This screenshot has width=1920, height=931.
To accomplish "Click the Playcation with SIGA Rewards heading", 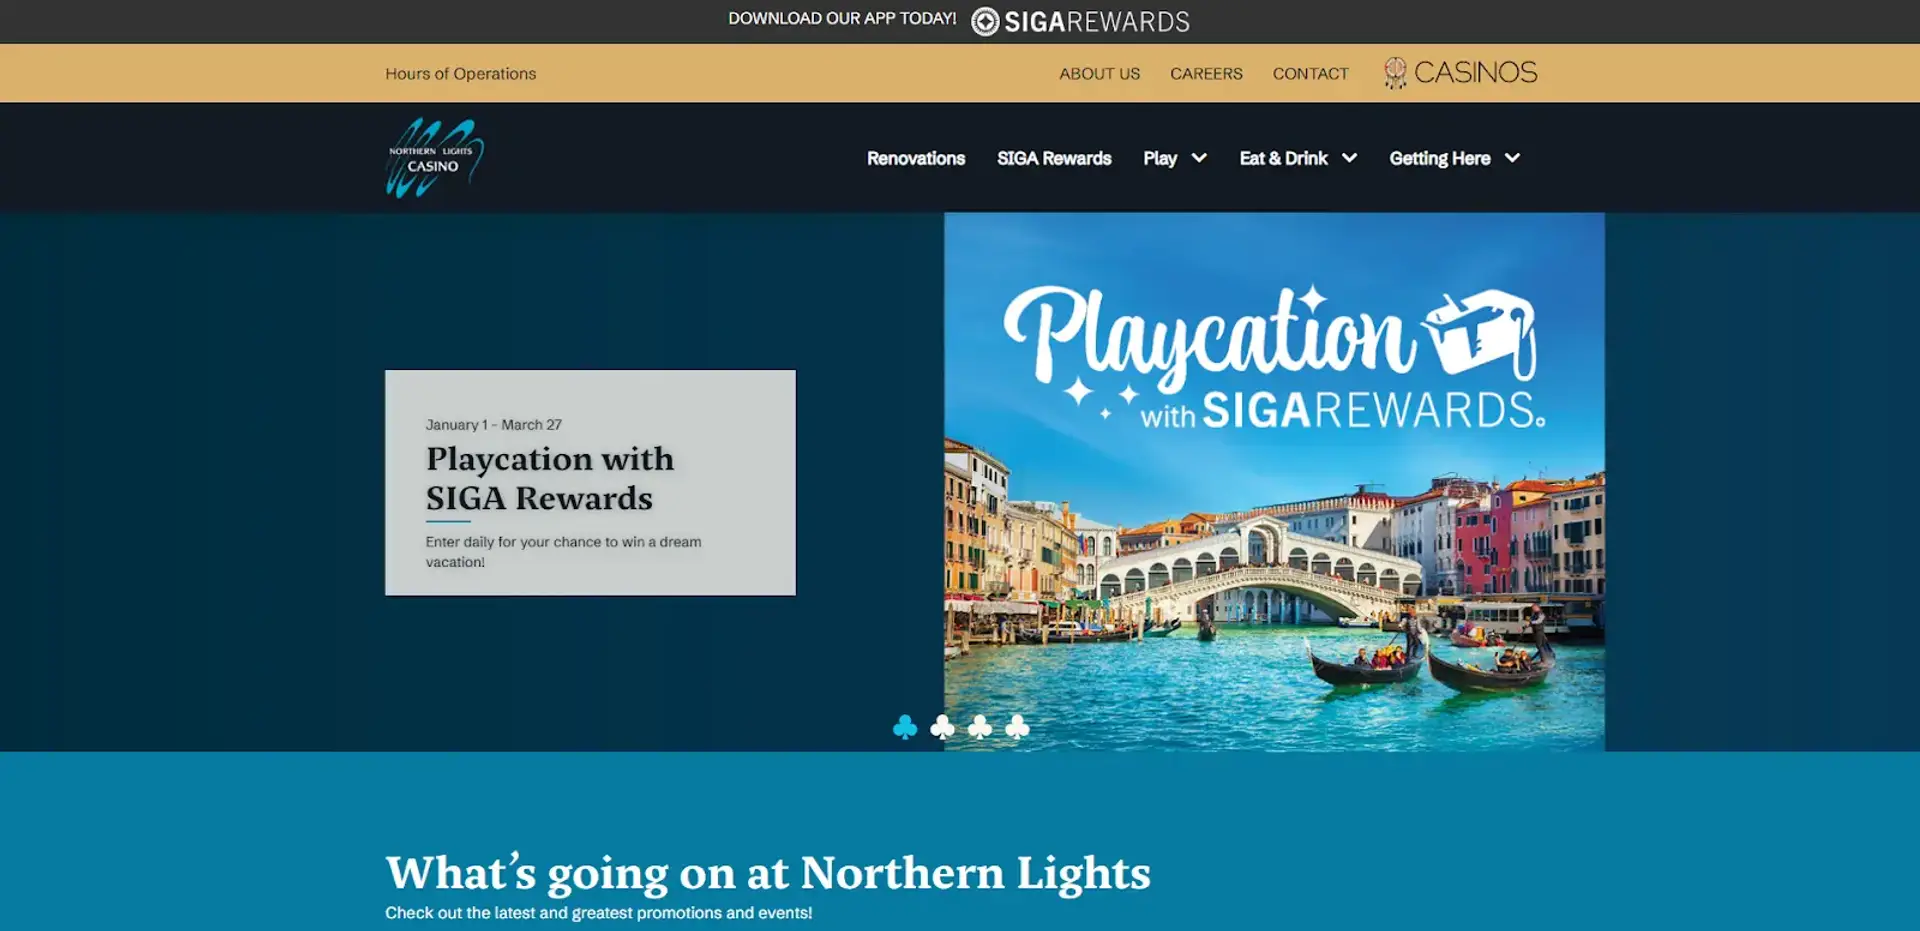I will tap(550, 478).
